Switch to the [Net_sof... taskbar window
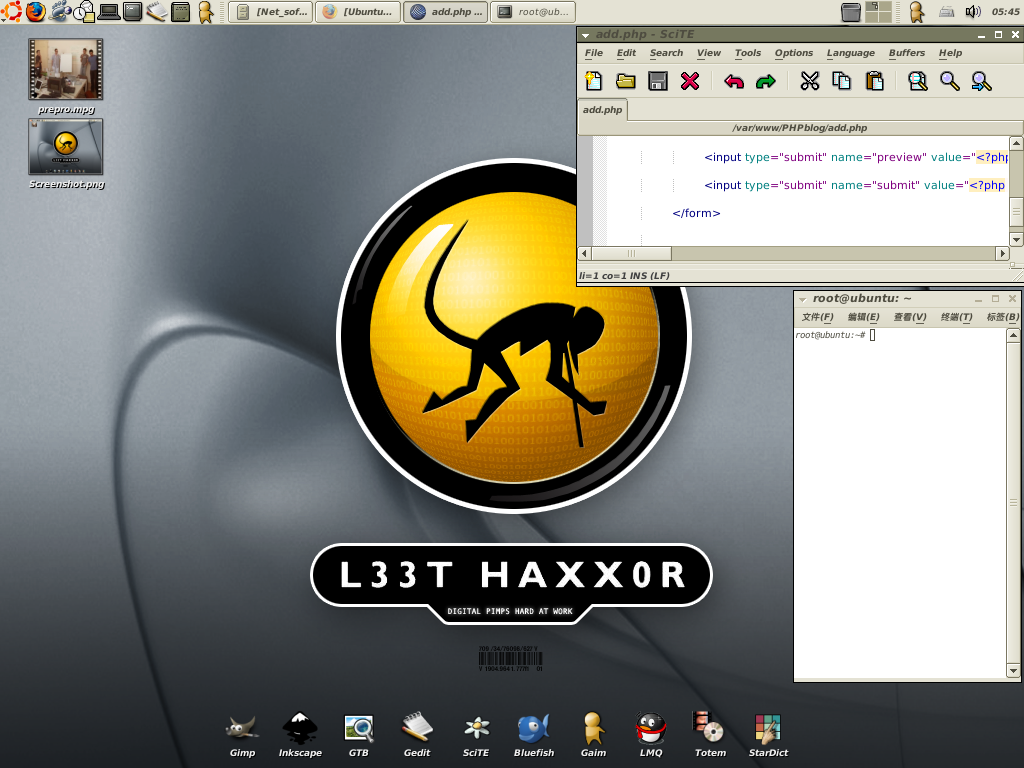Viewport: 1024px width, 768px height. pyautogui.click(x=271, y=12)
